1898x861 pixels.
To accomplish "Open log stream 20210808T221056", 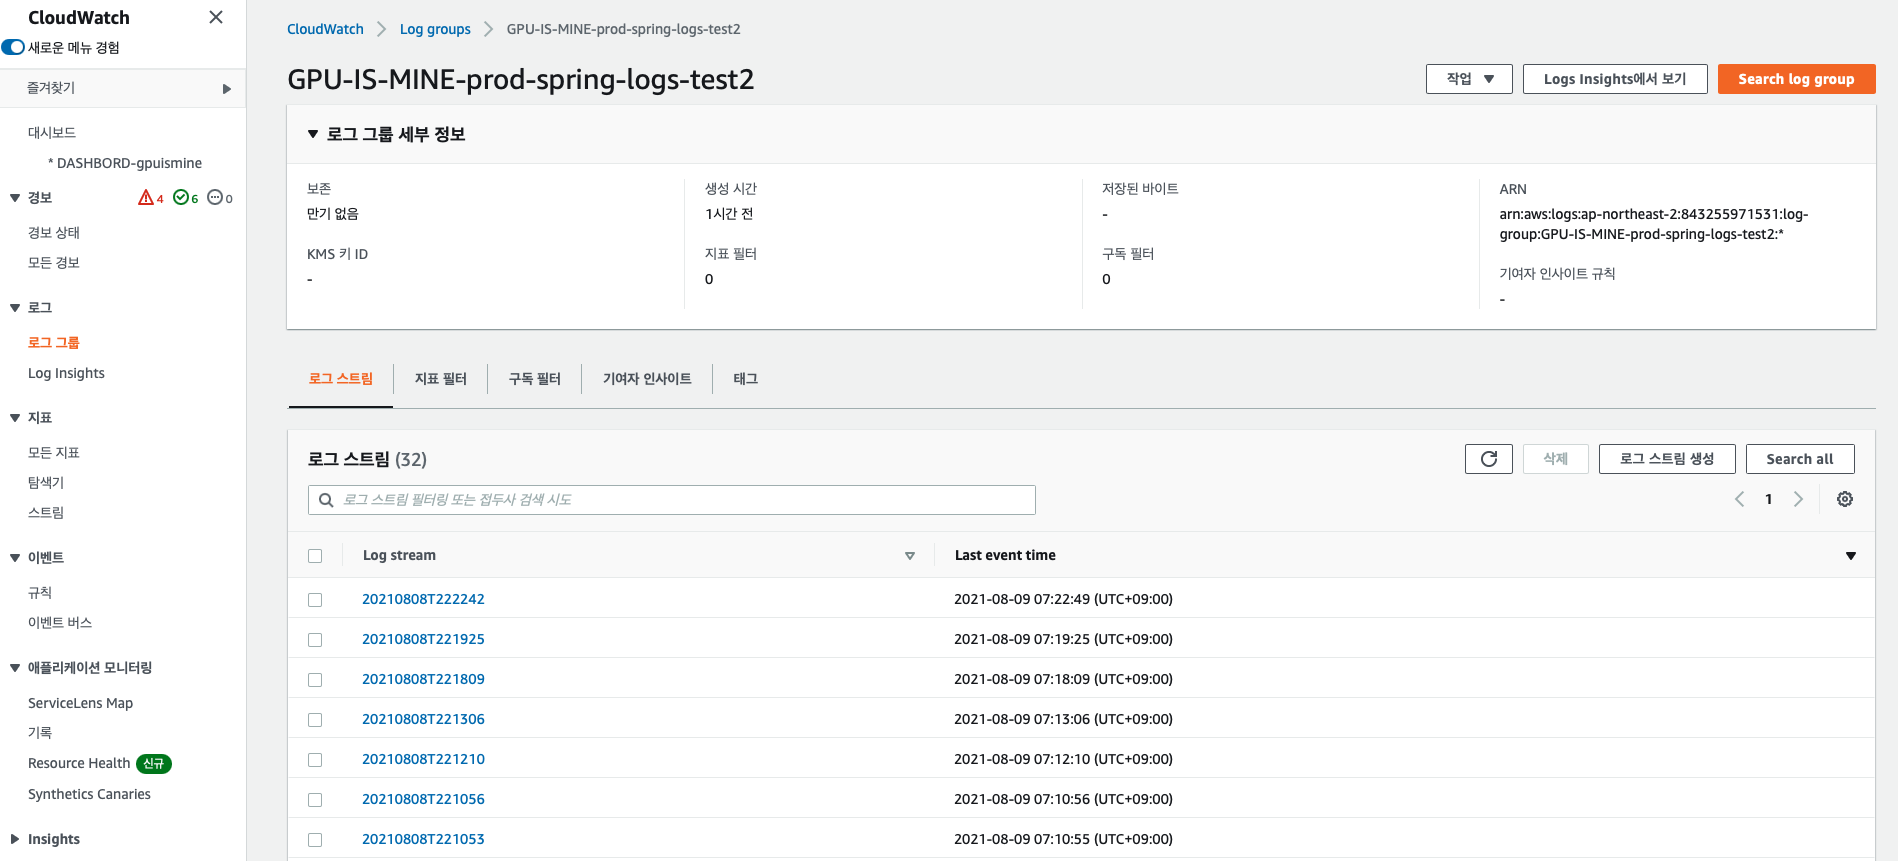I will (423, 799).
